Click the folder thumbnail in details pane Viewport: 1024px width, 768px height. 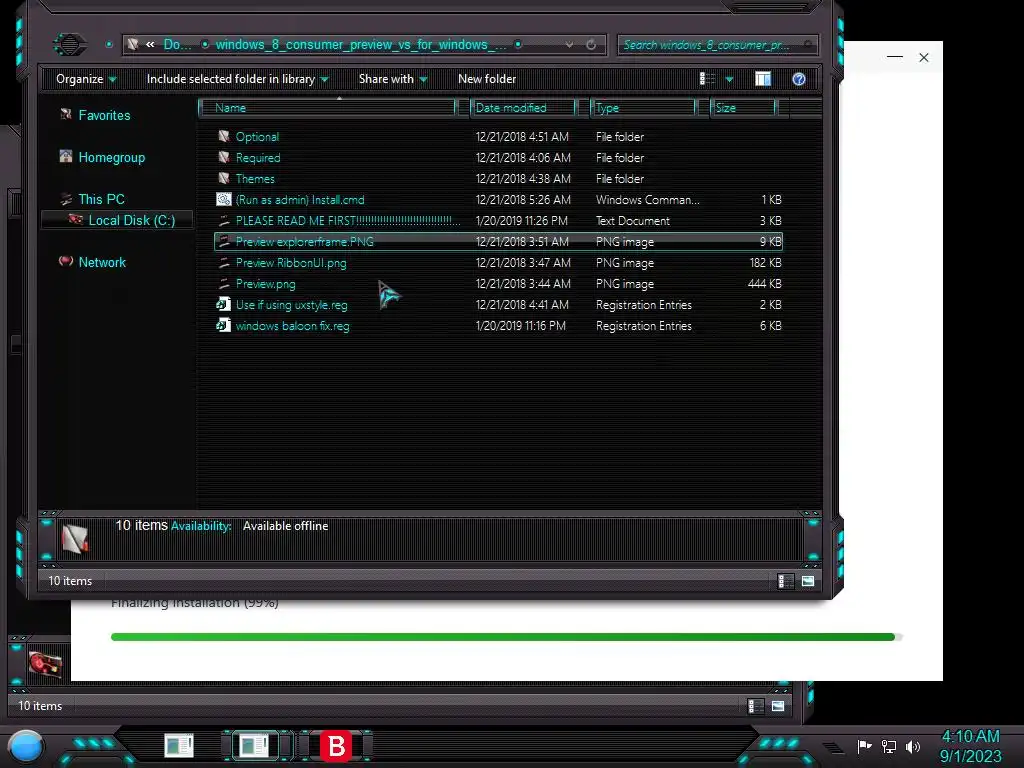click(74, 539)
